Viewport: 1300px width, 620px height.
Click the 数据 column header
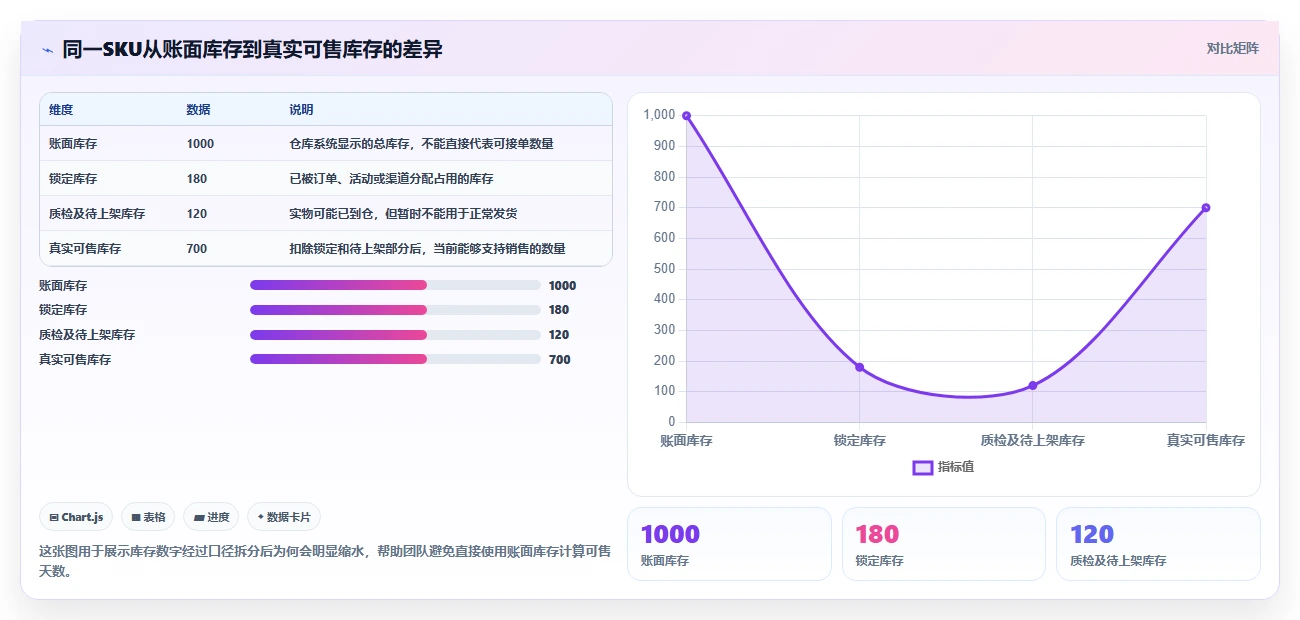(199, 109)
